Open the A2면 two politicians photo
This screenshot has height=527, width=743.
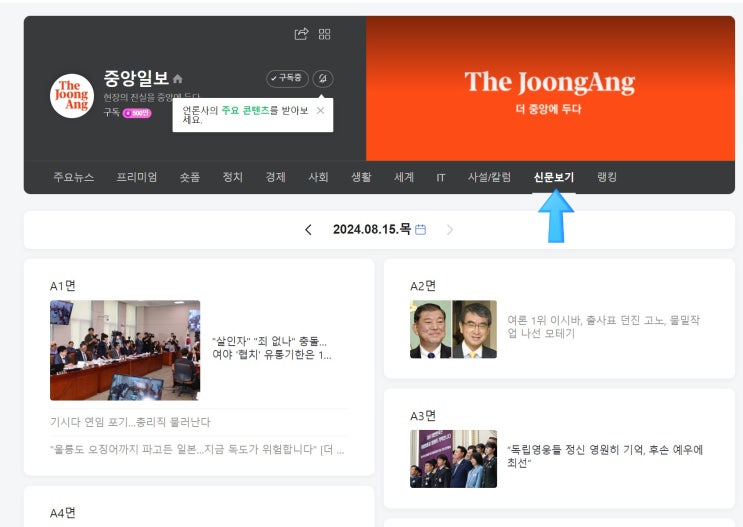click(453, 329)
